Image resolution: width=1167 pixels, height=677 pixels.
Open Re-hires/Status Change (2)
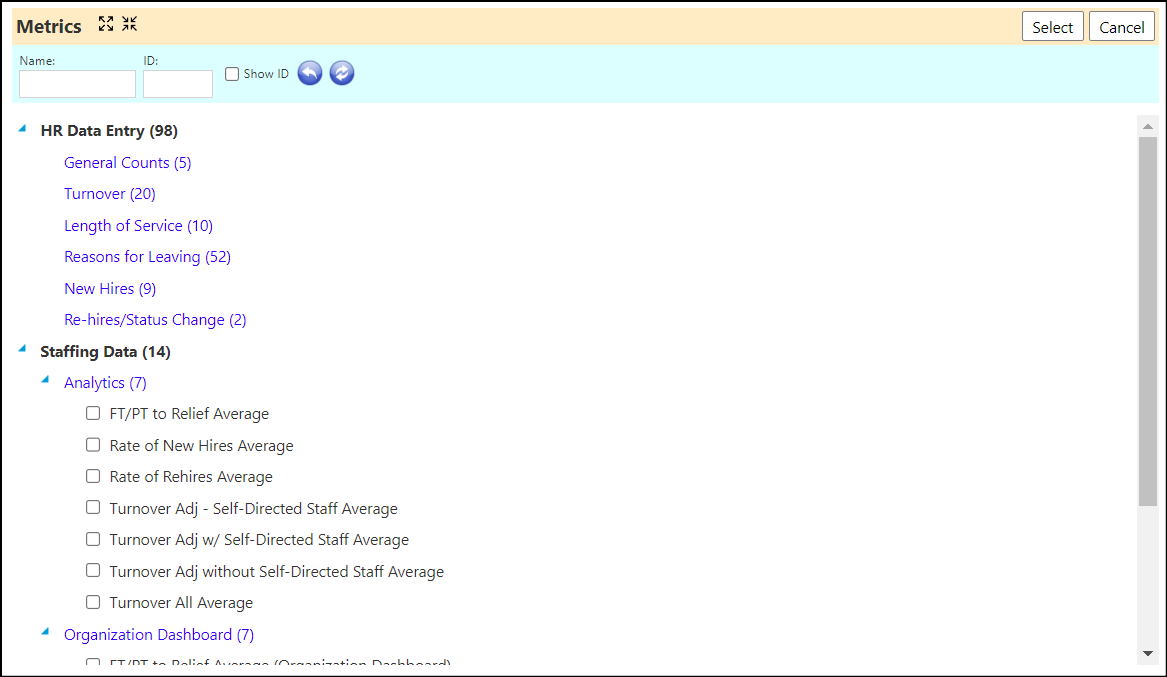coord(155,320)
